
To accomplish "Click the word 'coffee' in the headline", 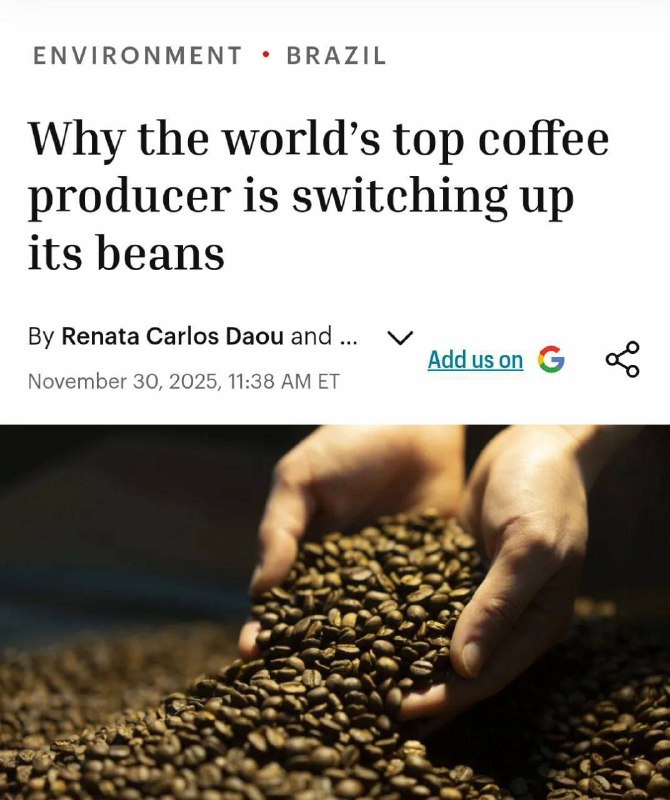I will click(543, 138).
